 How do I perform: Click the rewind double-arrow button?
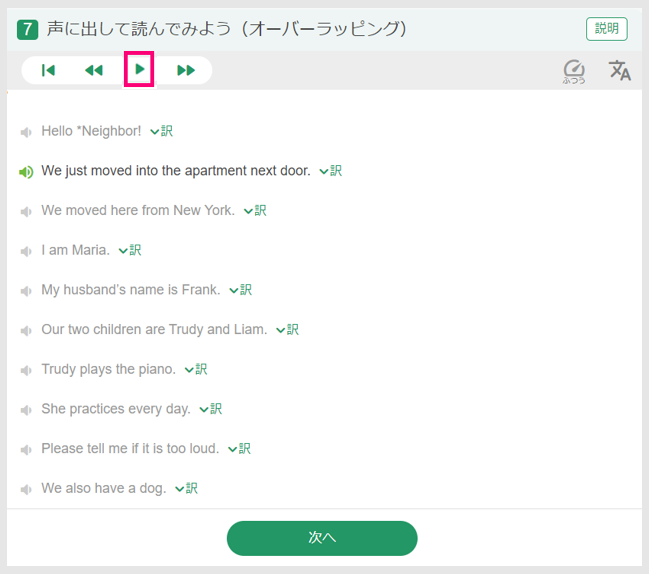point(94,70)
